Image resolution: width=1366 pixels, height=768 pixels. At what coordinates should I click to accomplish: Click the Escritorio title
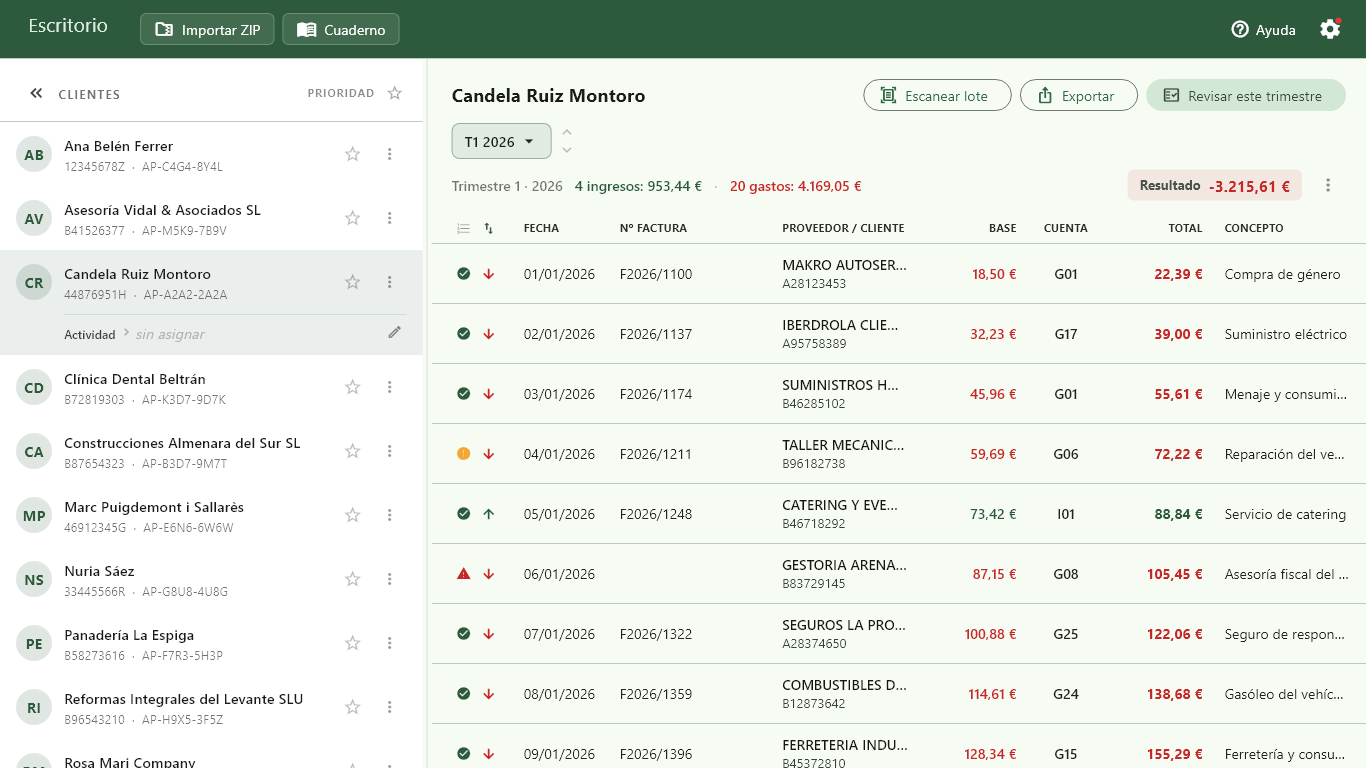pos(68,26)
